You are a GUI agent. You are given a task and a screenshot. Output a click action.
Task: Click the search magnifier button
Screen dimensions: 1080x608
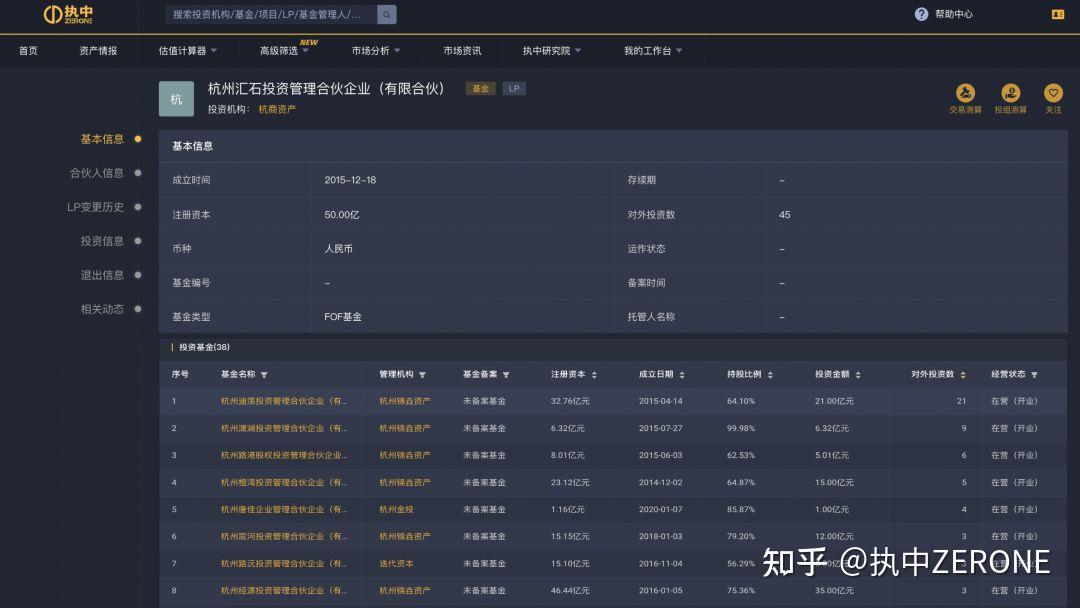pyautogui.click(x=386, y=14)
